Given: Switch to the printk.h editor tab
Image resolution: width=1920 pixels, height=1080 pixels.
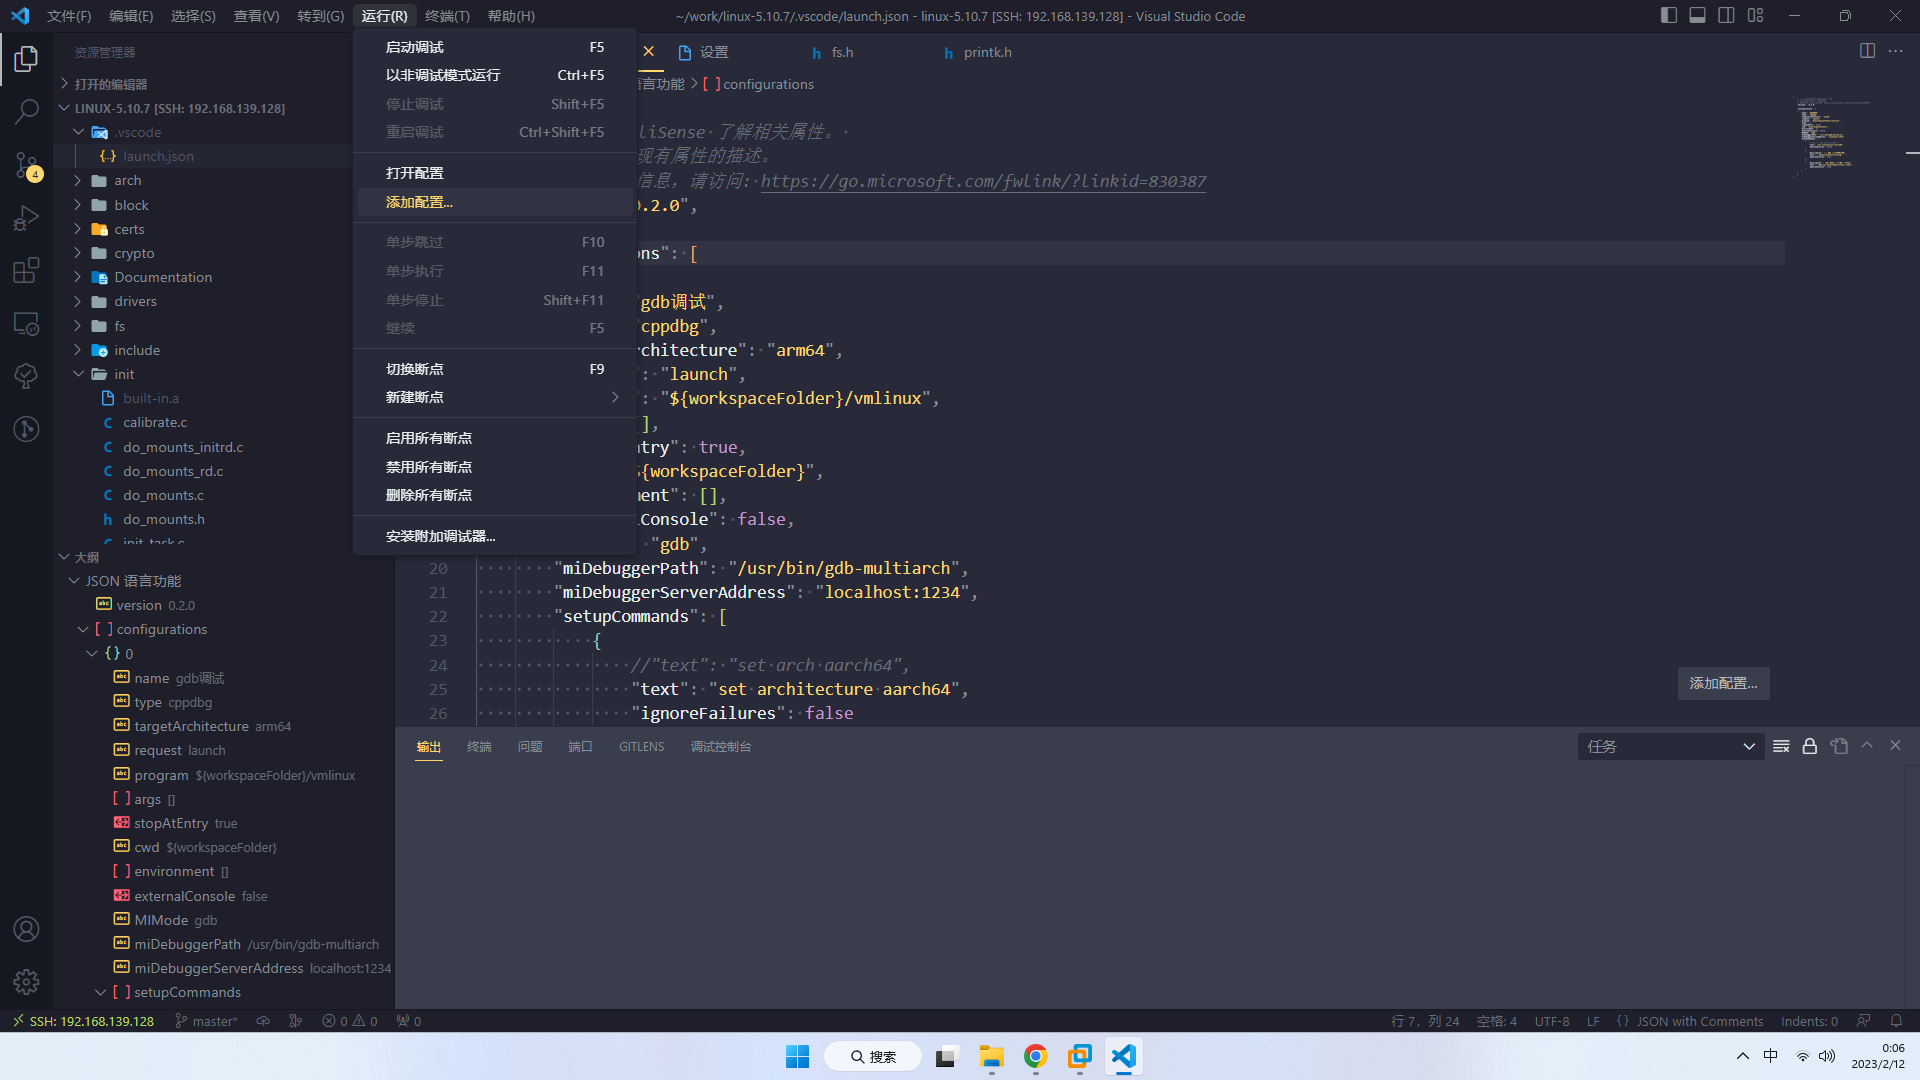Looking at the screenshot, I should pyautogui.click(x=987, y=52).
